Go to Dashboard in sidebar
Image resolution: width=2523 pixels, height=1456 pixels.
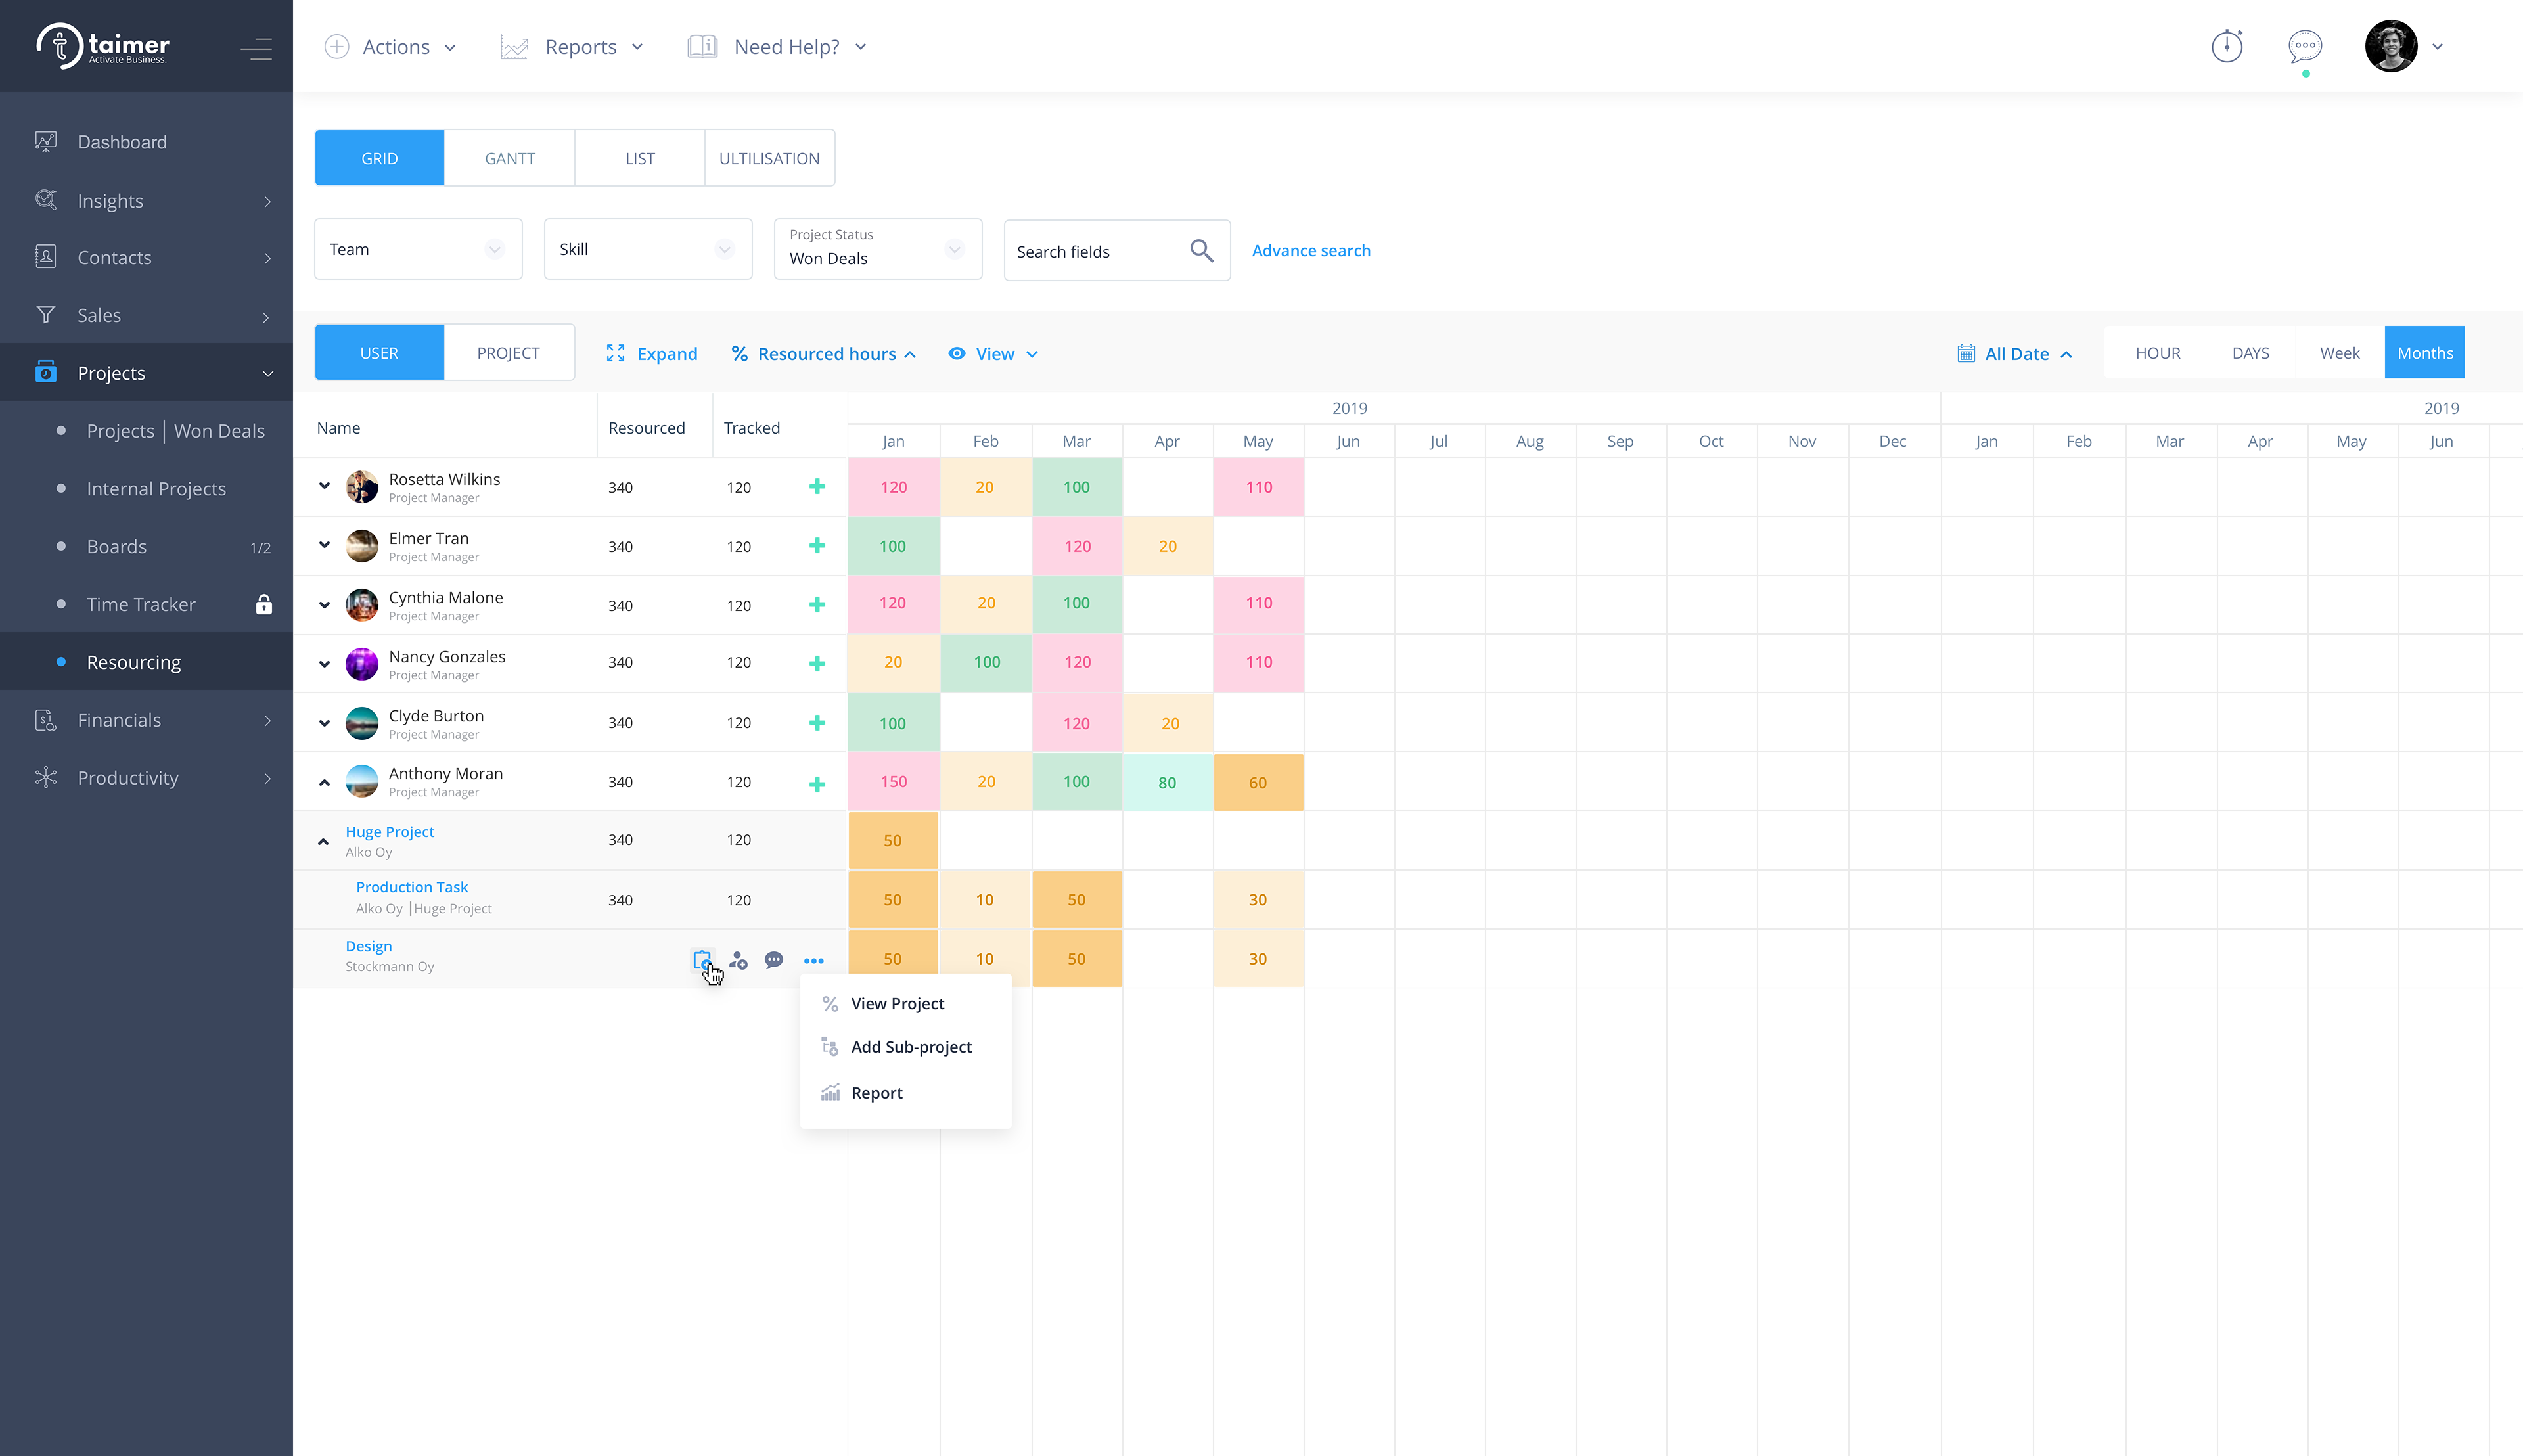click(x=146, y=142)
